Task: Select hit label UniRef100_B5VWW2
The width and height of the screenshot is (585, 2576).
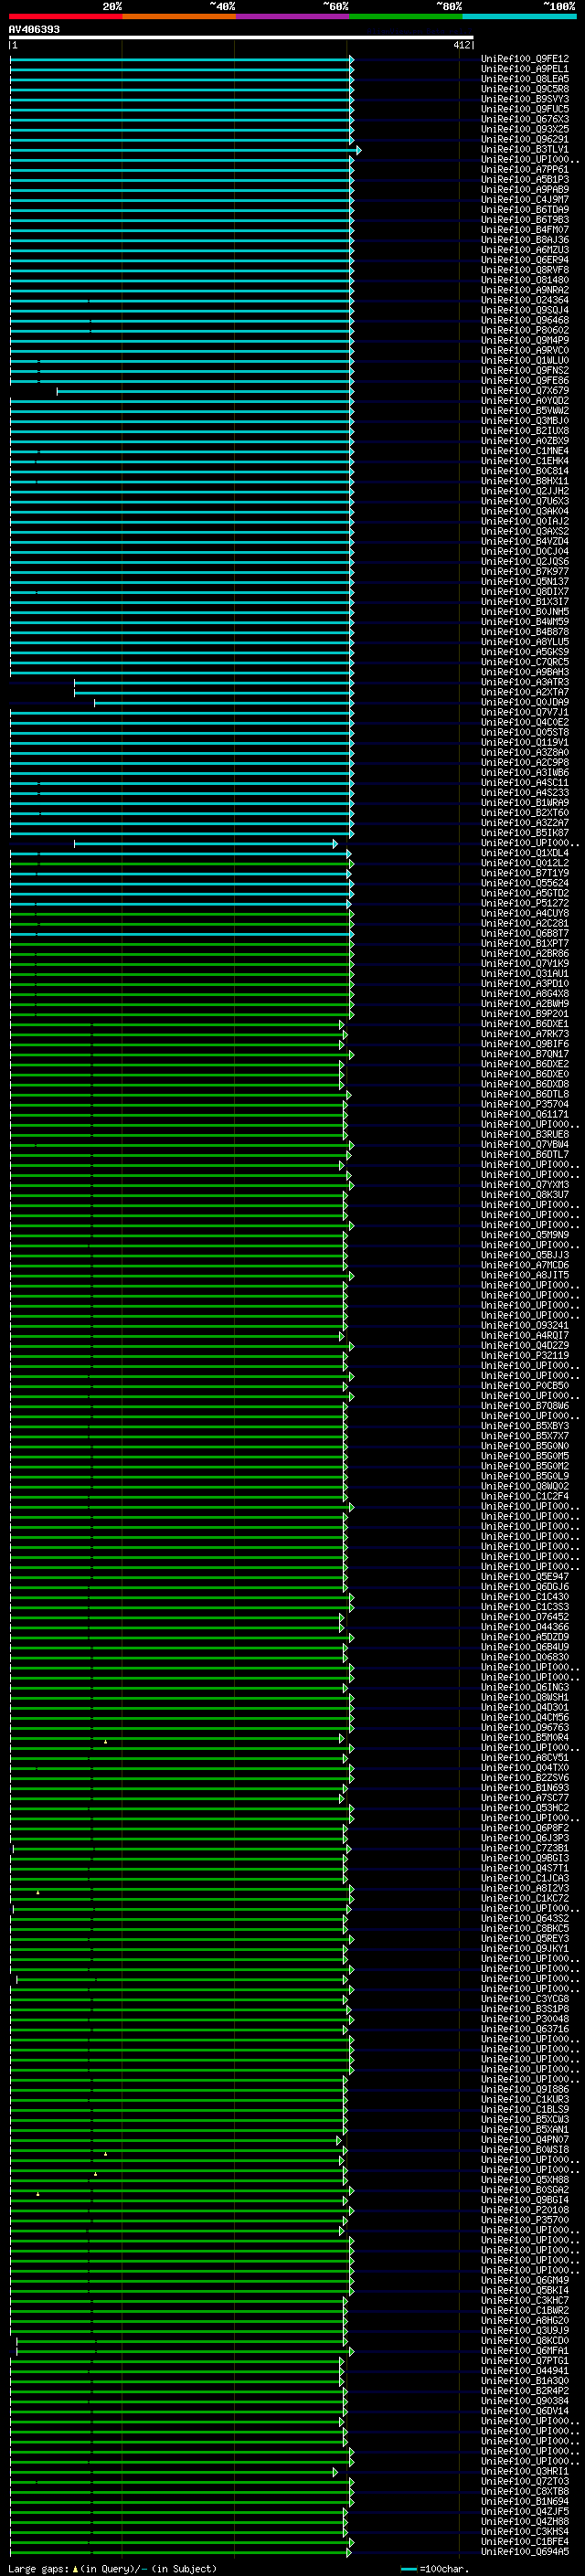Action: 525,411
